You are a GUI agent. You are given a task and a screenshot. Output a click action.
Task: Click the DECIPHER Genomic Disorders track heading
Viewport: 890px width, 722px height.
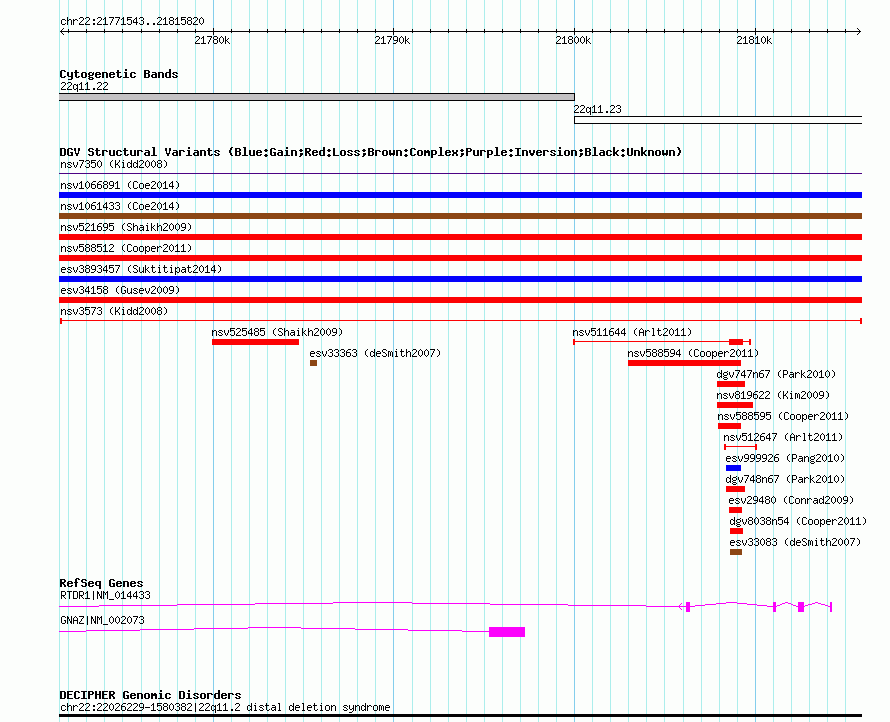pos(150,695)
